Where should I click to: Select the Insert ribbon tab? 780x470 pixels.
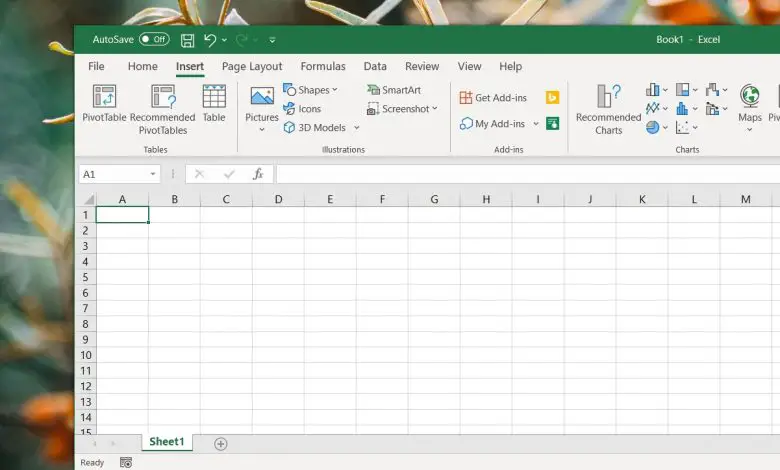point(190,66)
